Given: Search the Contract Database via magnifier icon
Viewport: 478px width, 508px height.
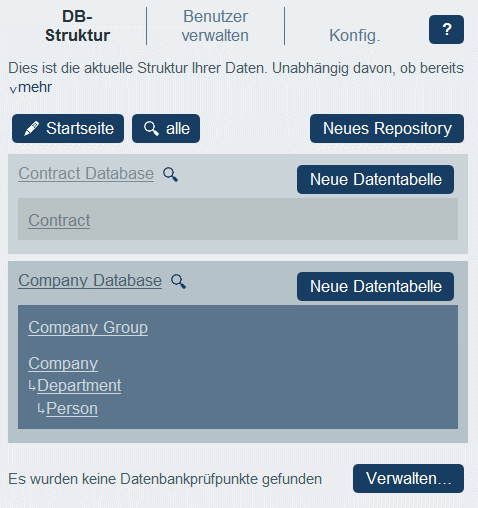Looking at the screenshot, I should pos(170,174).
